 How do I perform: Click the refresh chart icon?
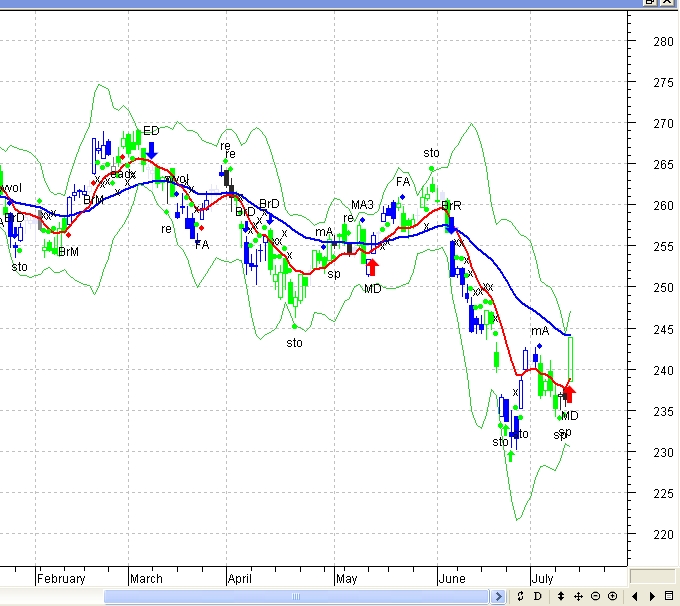tap(520, 597)
